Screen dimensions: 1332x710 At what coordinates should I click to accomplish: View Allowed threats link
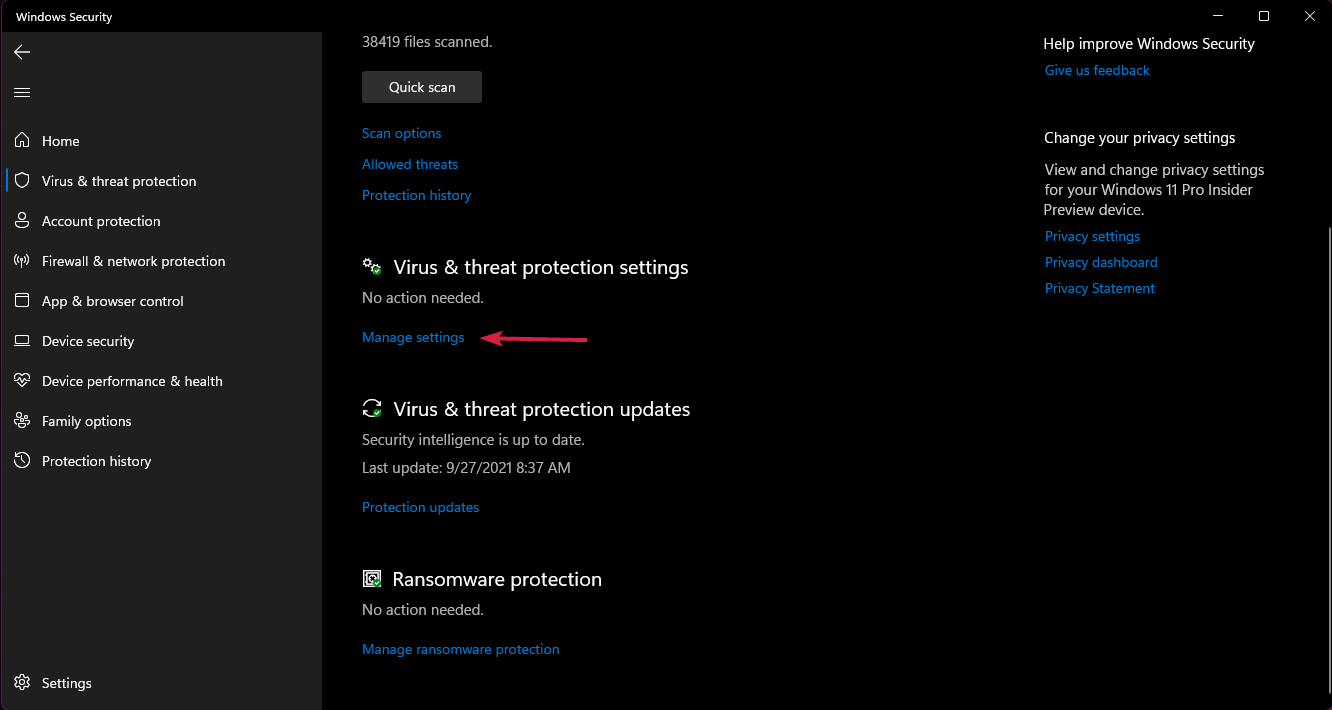click(x=410, y=164)
